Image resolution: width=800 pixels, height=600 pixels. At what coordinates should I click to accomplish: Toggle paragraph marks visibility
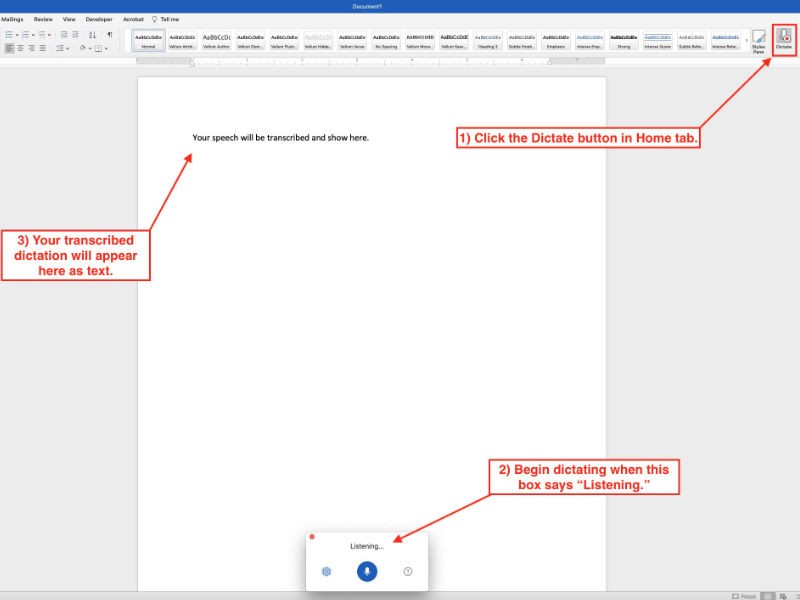point(110,34)
